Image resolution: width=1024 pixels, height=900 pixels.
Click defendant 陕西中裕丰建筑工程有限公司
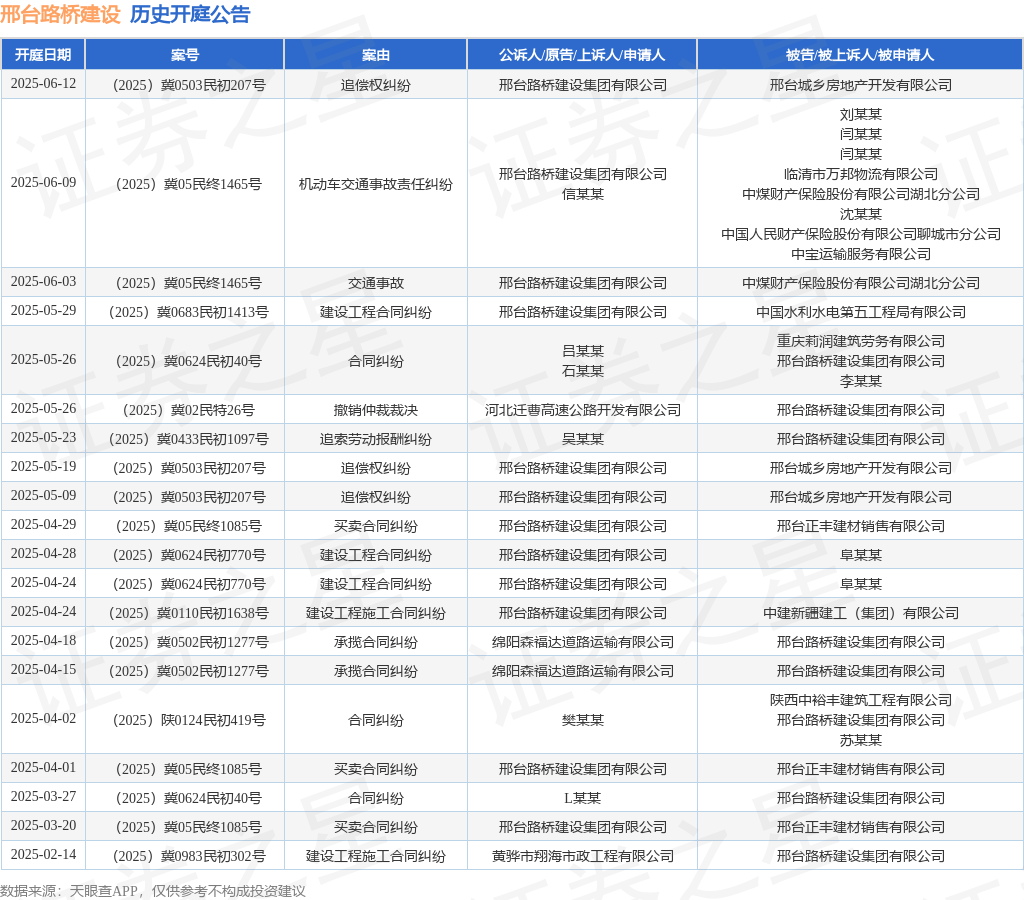(861, 700)
